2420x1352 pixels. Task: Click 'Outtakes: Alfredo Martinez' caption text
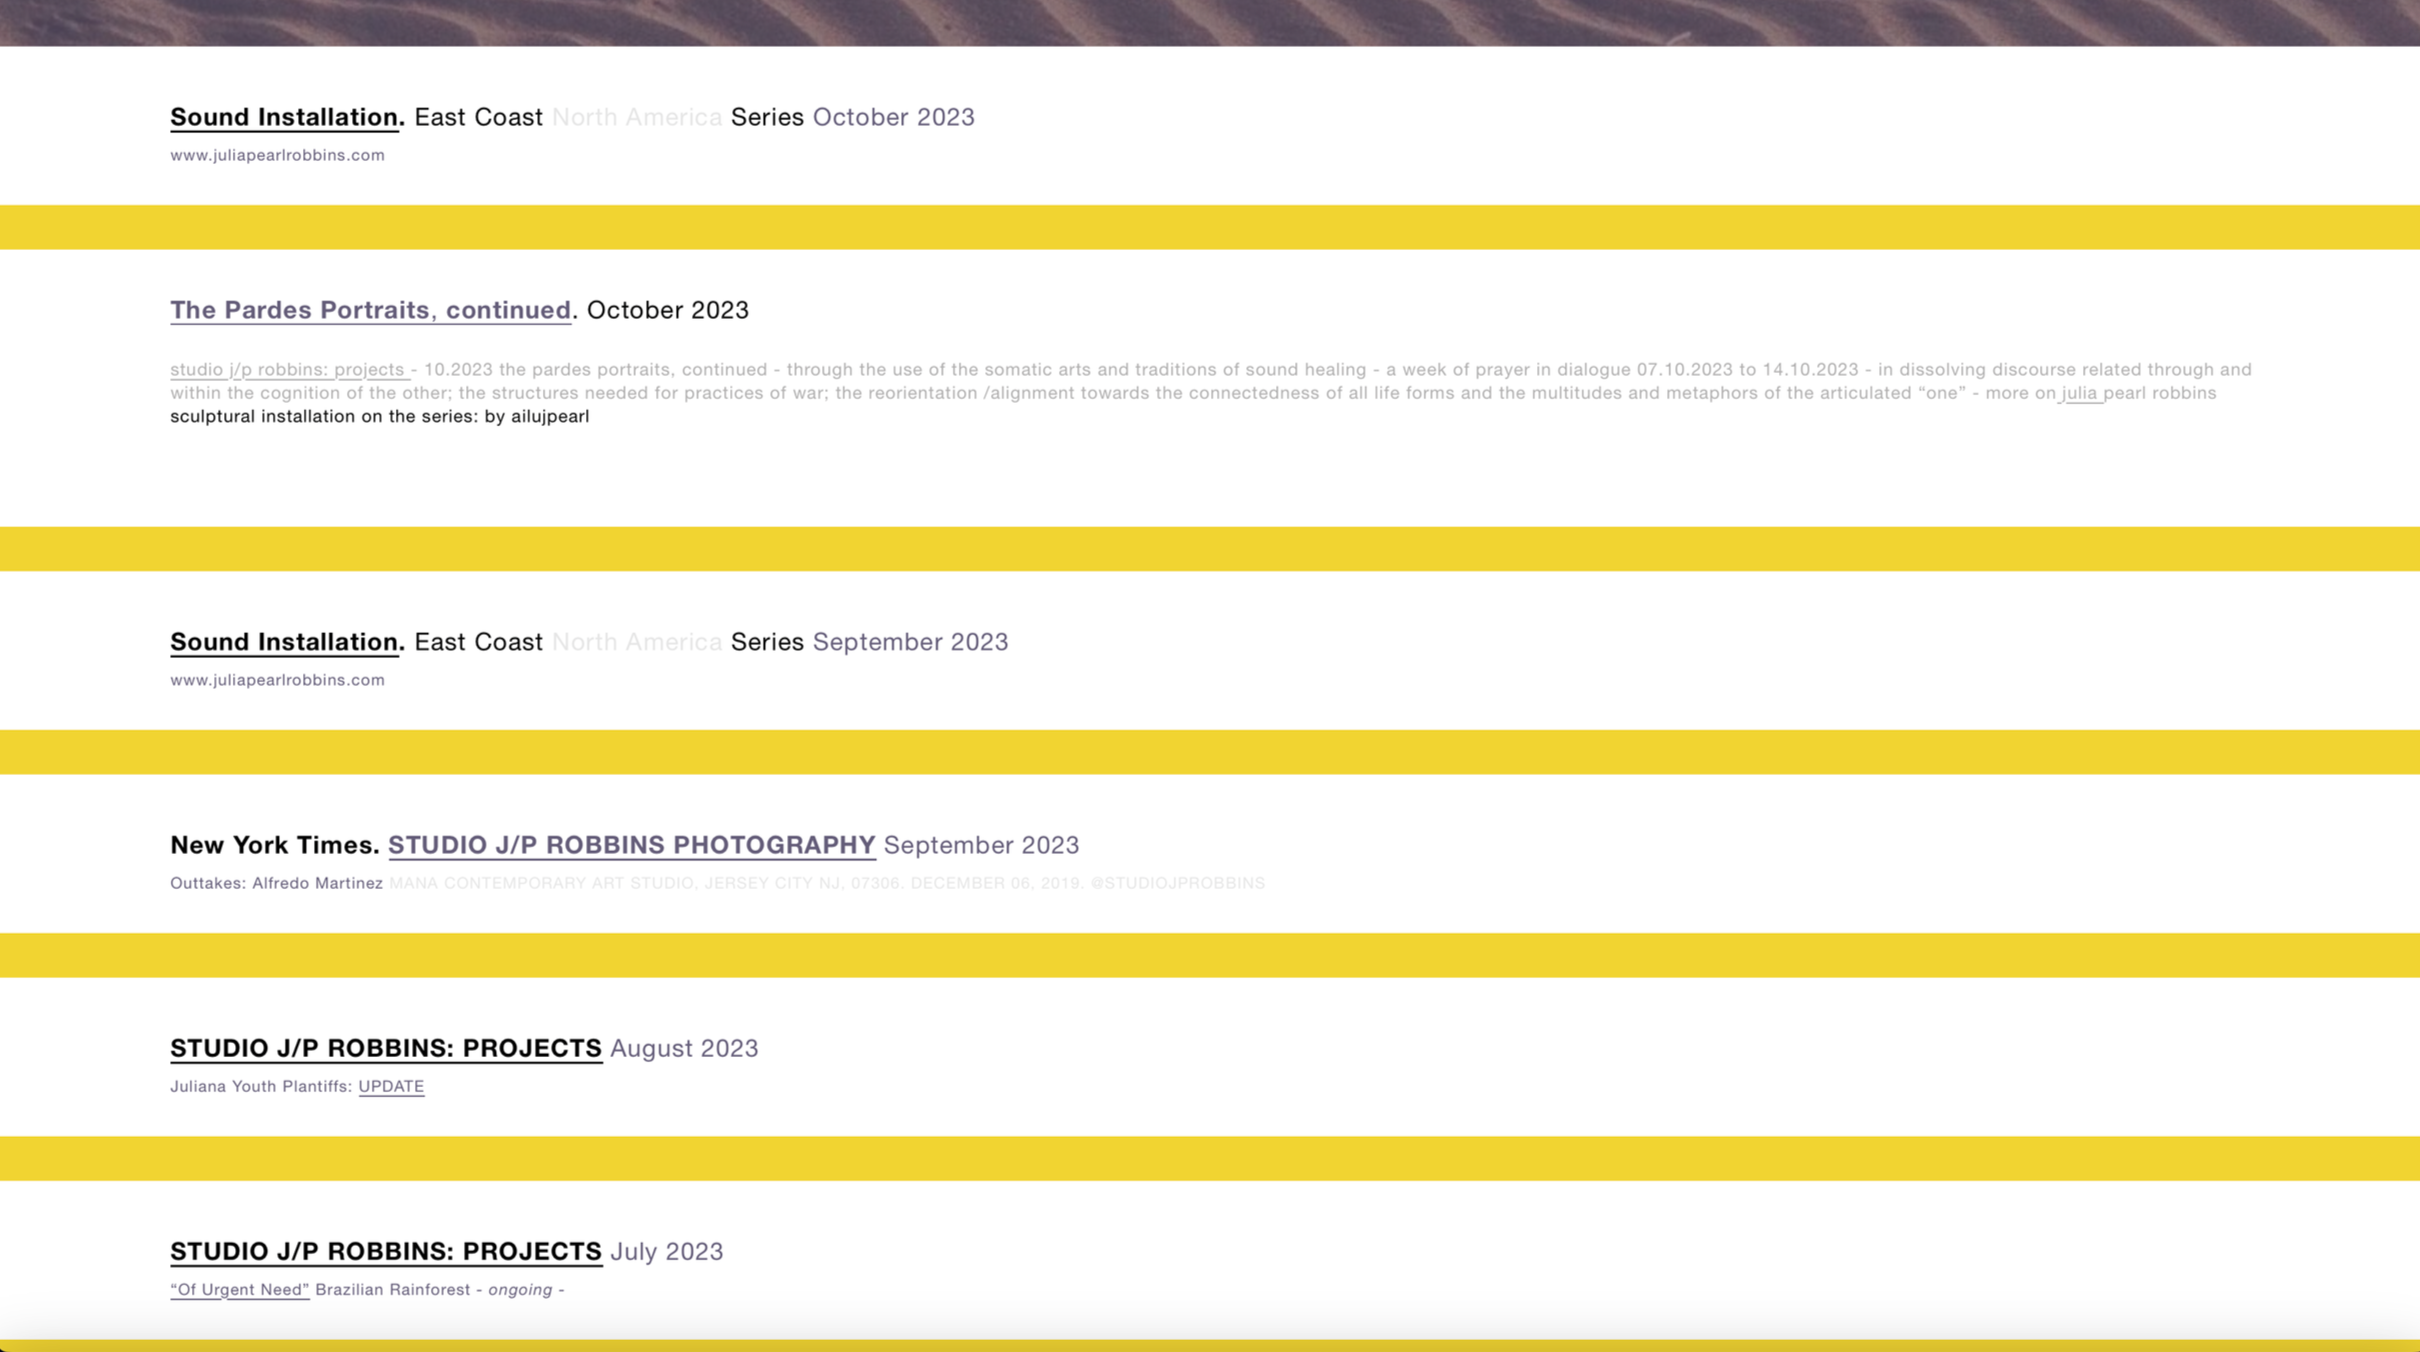(x=276, y=883)
